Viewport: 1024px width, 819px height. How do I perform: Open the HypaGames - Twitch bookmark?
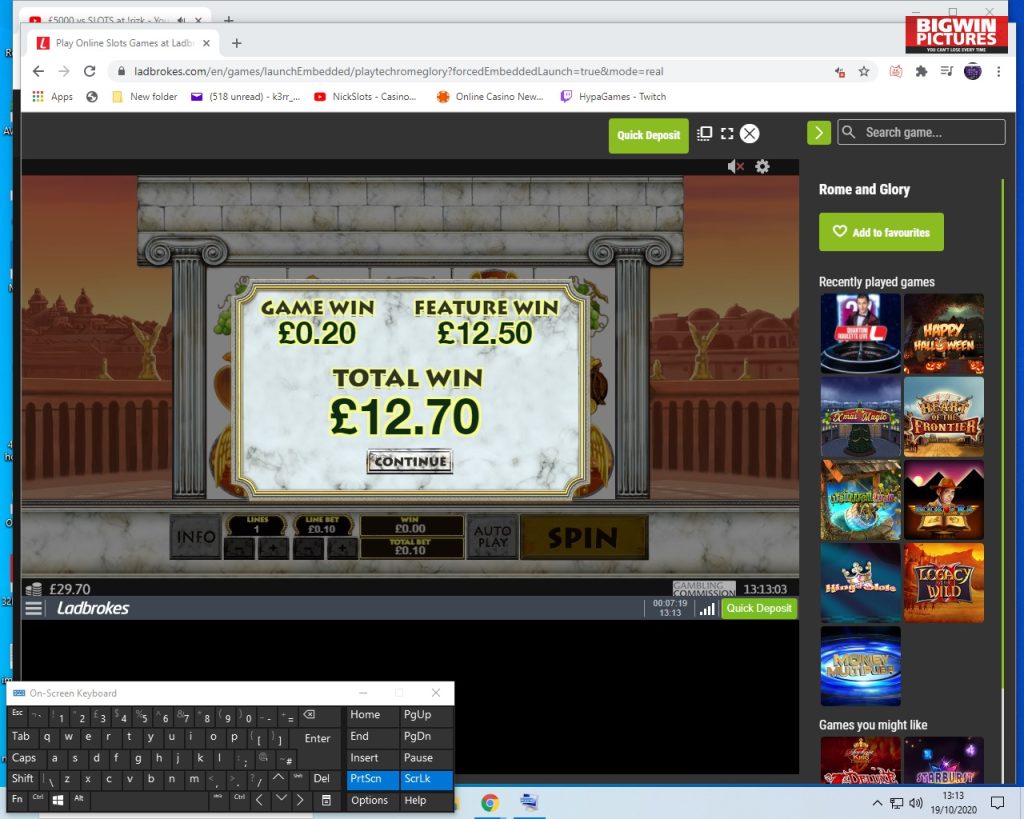pos(613,97)
